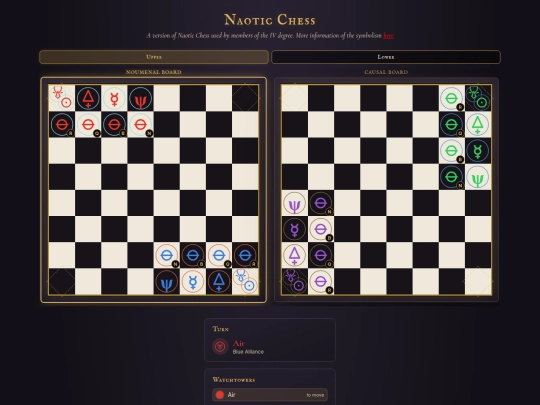Select the blue pawn marked N
Image resolution: width=540 pixels, height=405 pixels.
pyautogui.click(x=167, y=255)
